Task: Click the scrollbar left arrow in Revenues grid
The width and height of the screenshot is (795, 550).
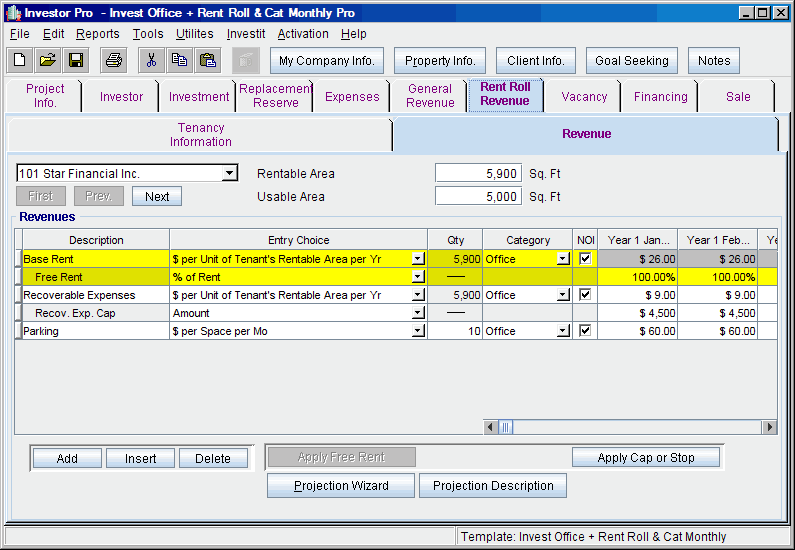Action: [490, 427]
